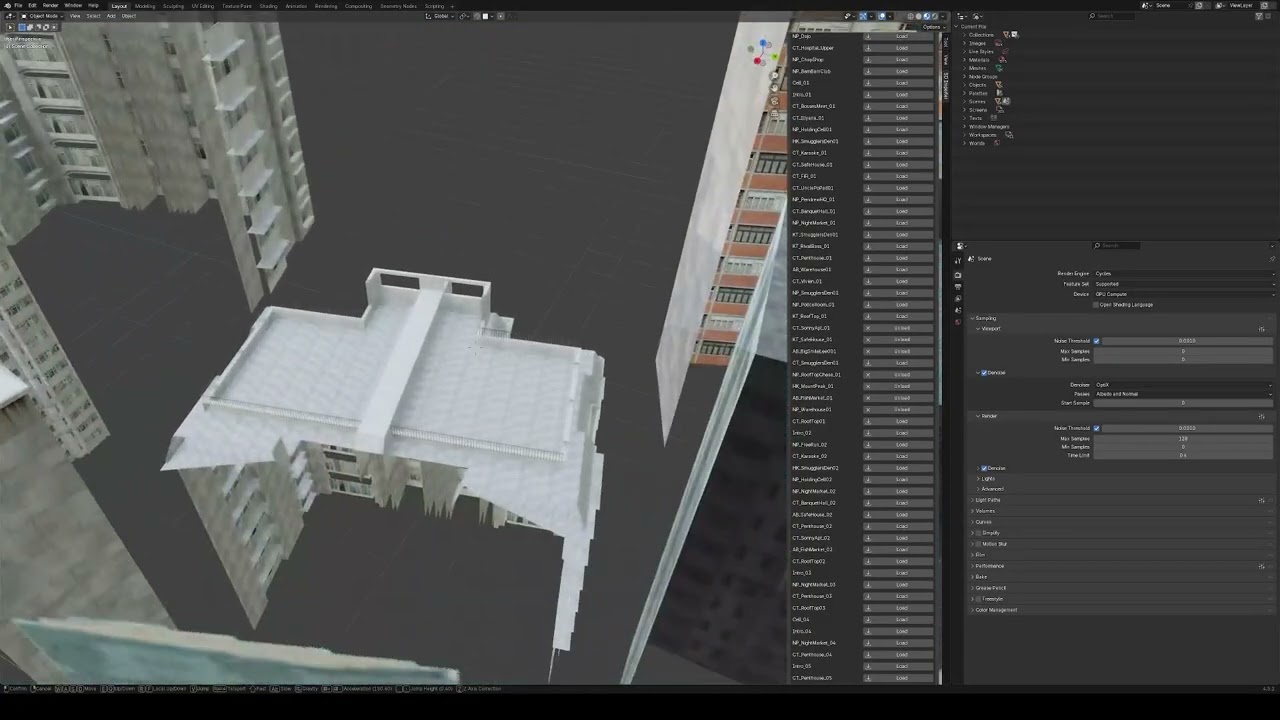Screen dimensions: 1280x720
Task: Open the Object Mode dropdown
Action: coord(41,16)
